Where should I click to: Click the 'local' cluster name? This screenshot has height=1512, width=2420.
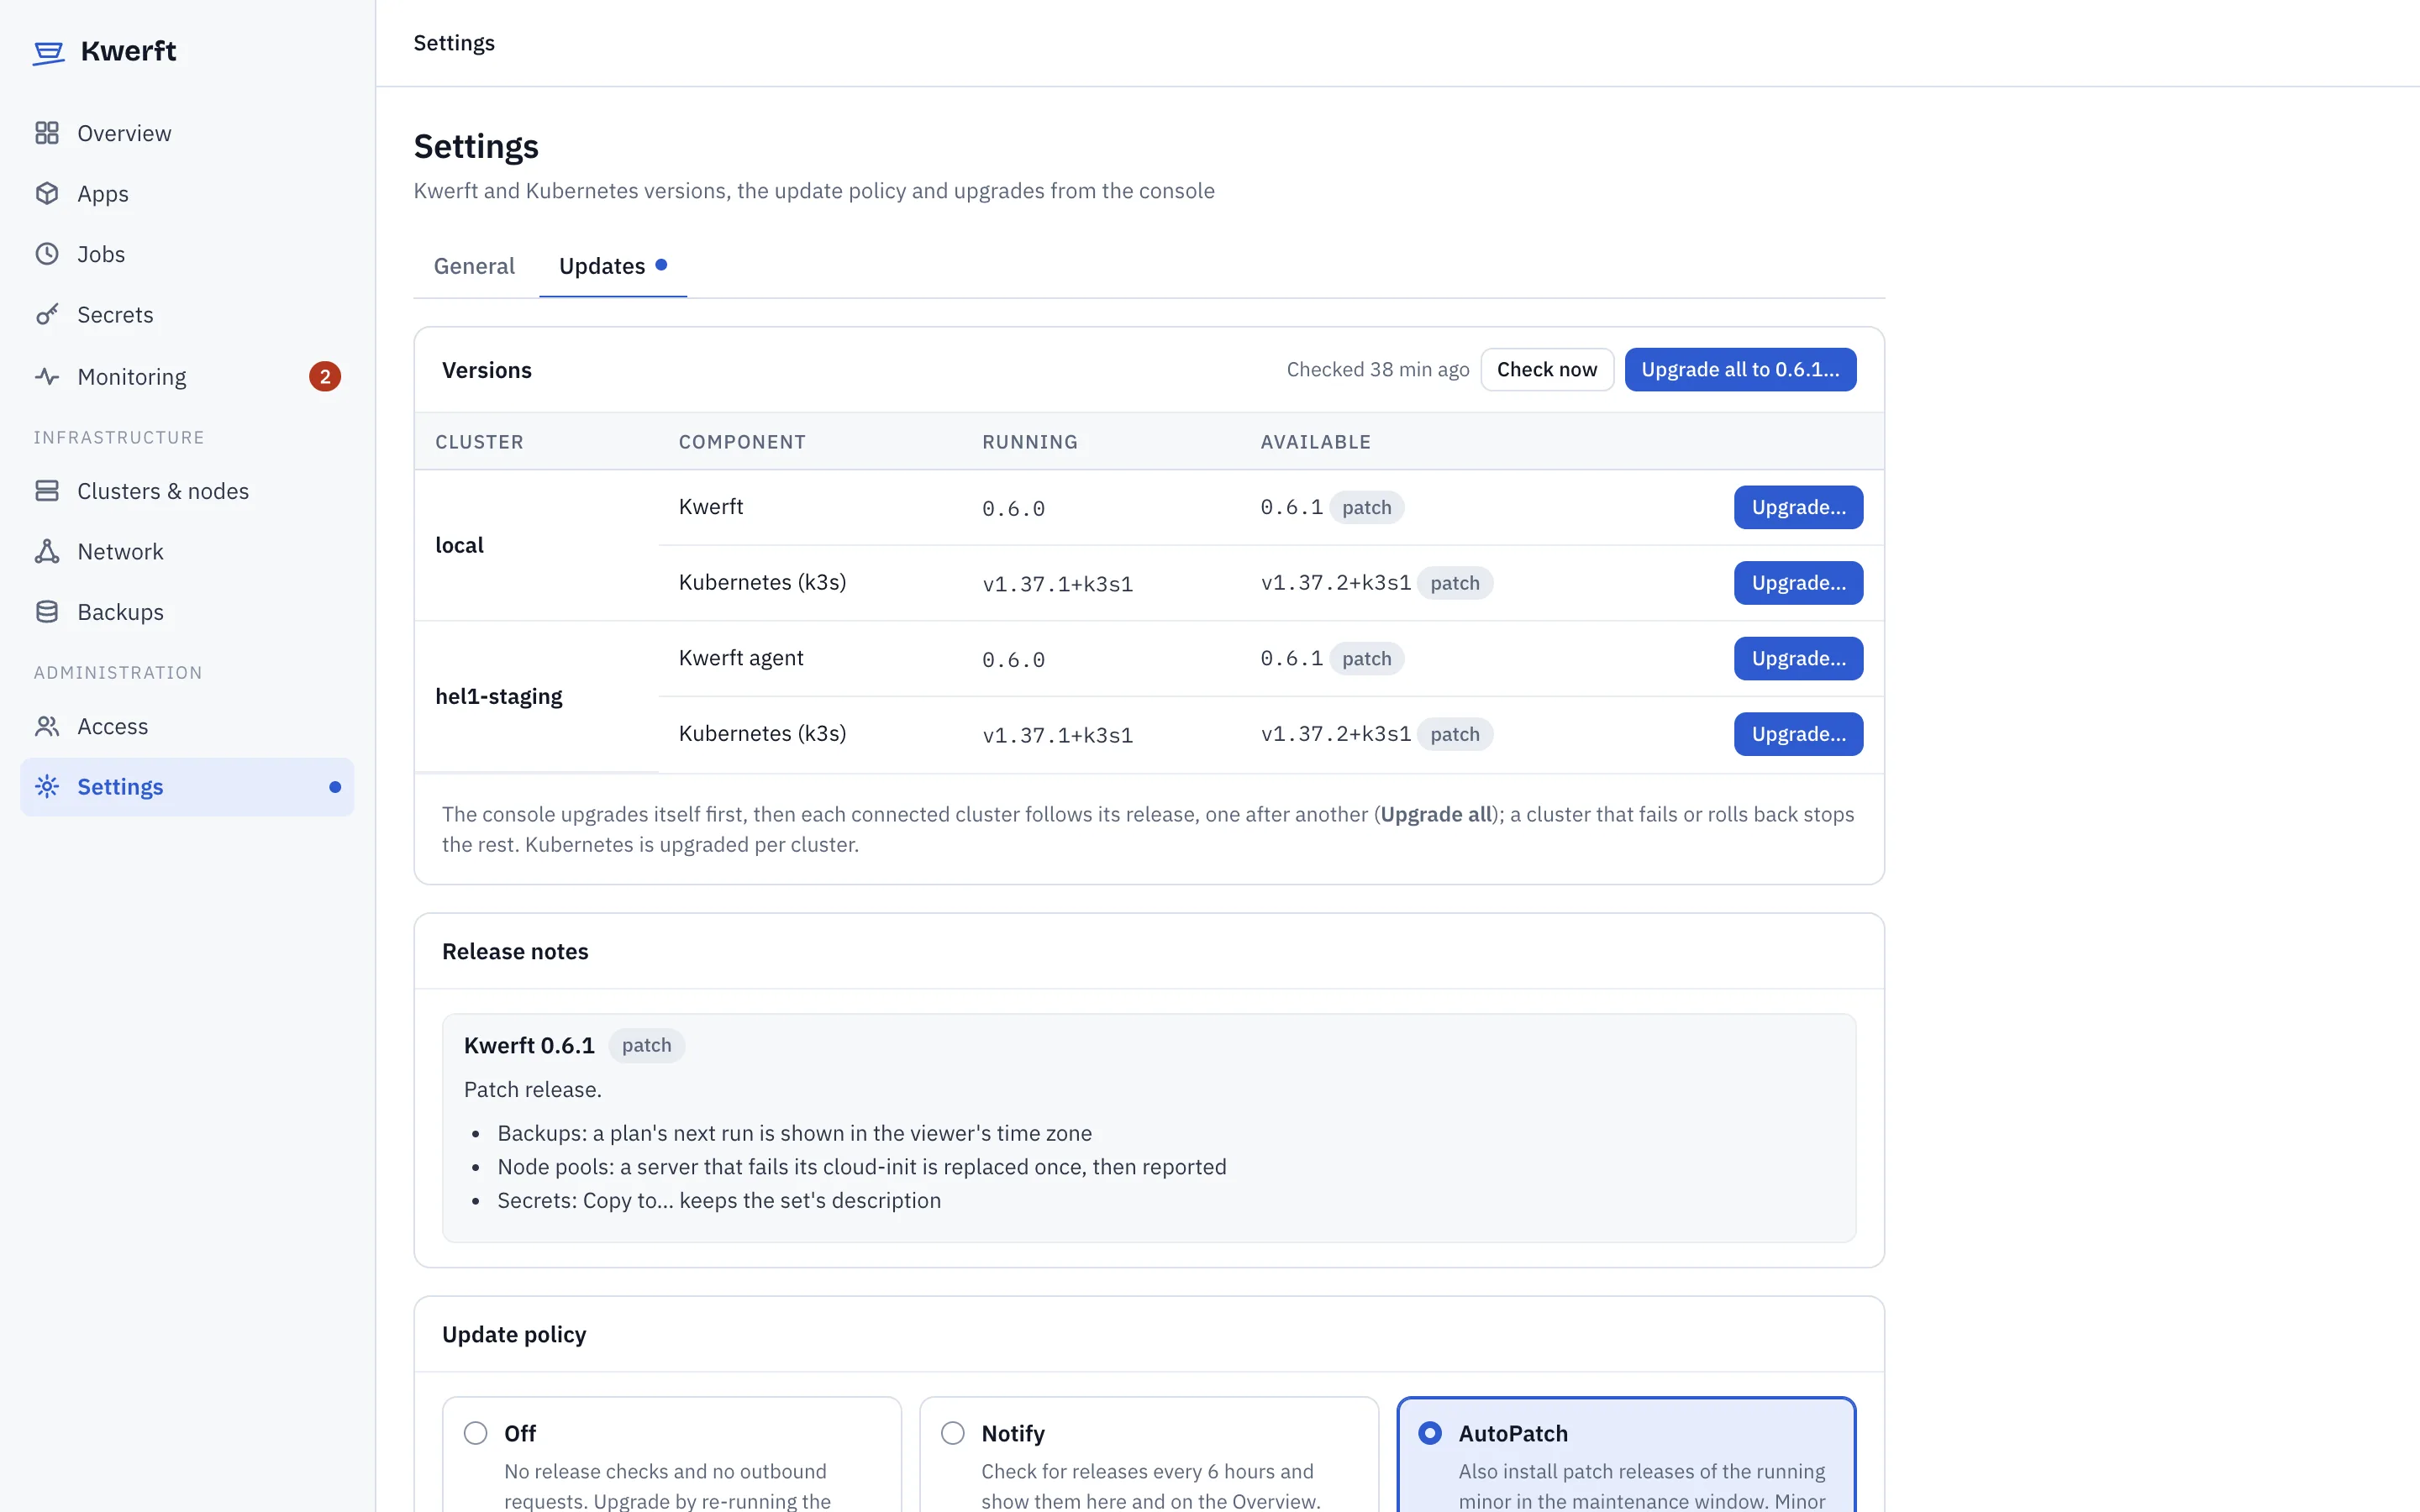pyautogui.click(x=459, y=545)
